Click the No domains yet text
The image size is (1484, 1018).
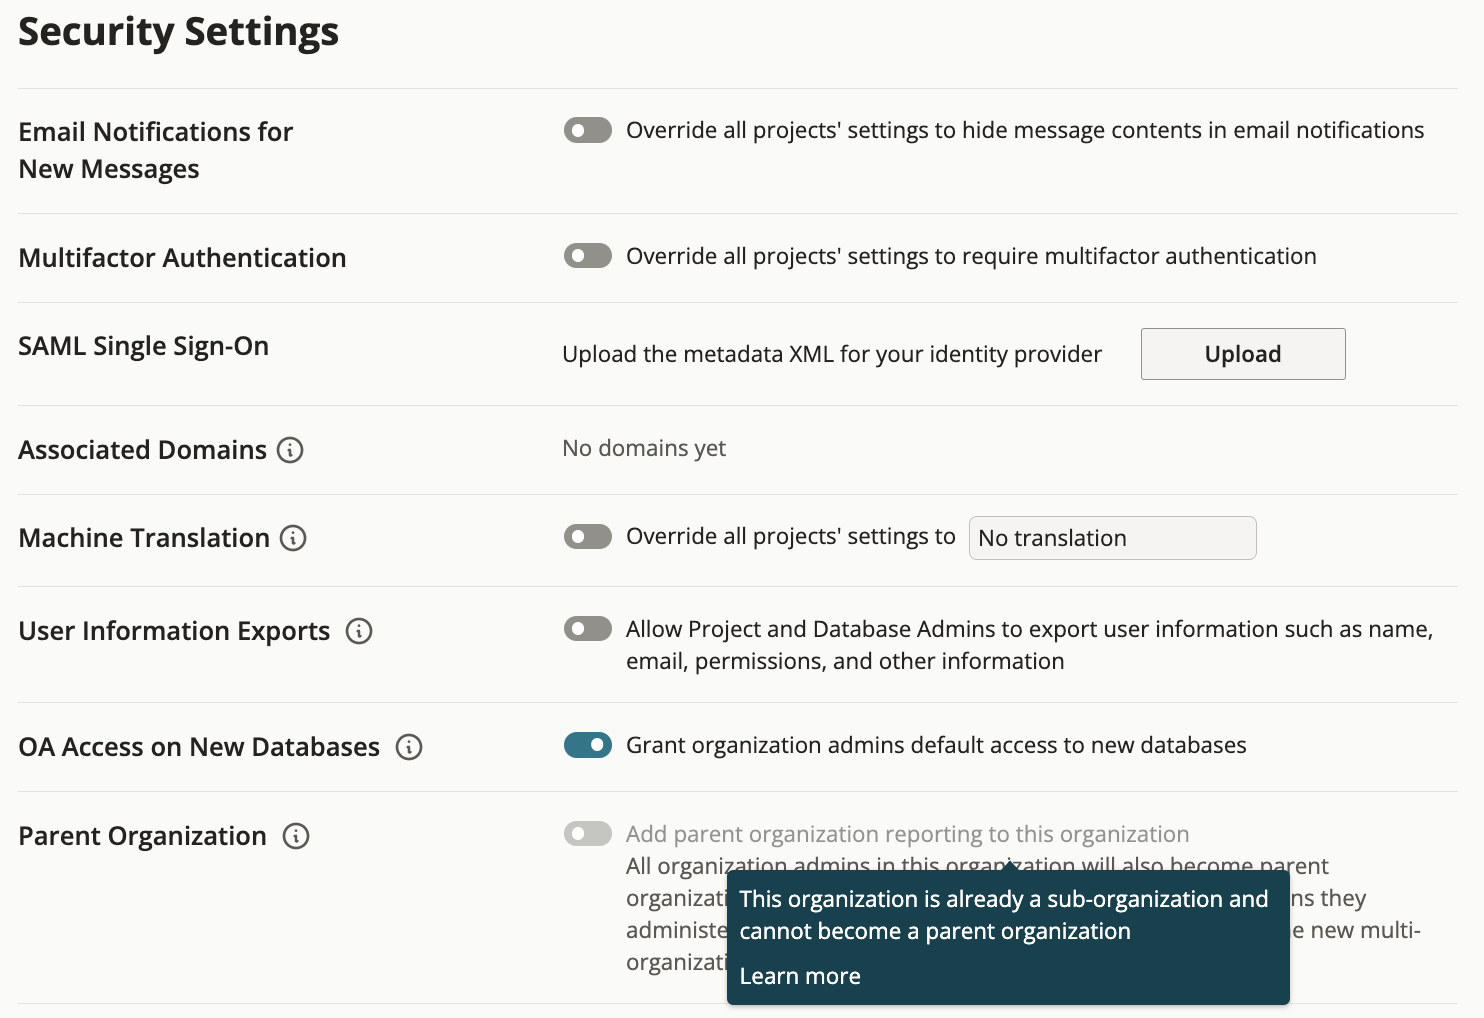tap(643, 448)
